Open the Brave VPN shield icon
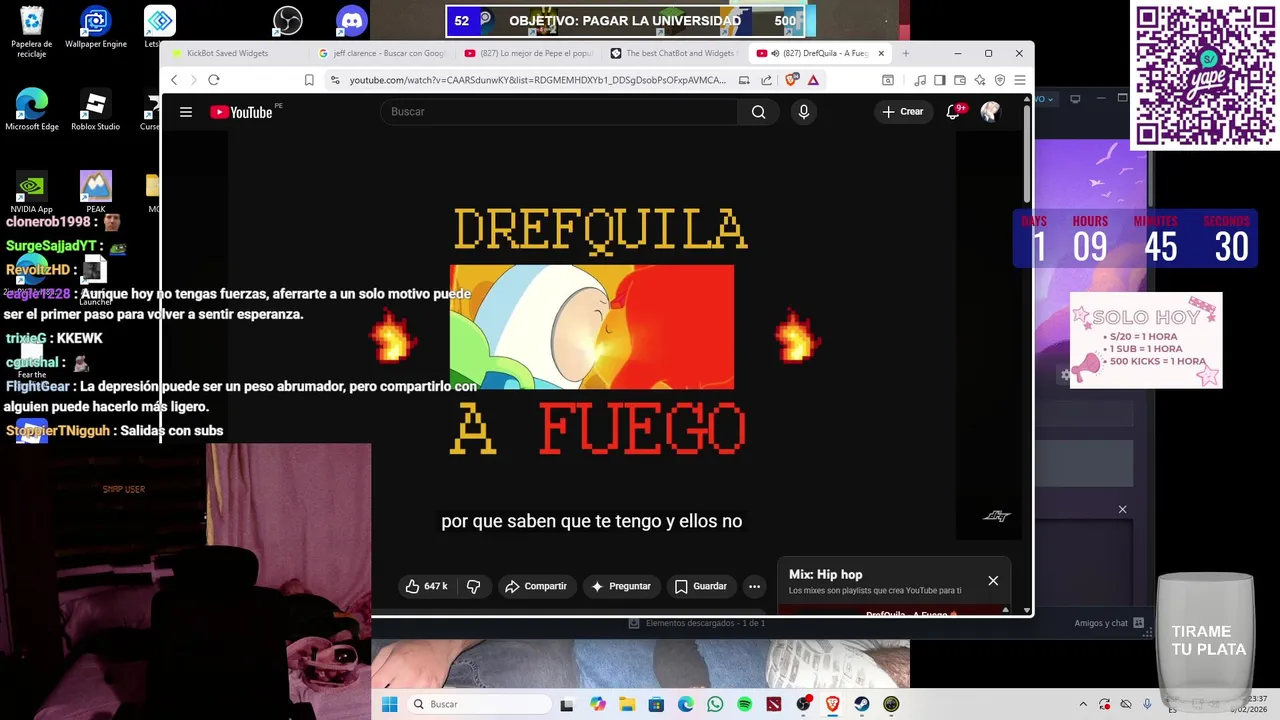Viewport: 1280px width, 720px height. pos(999,80)
